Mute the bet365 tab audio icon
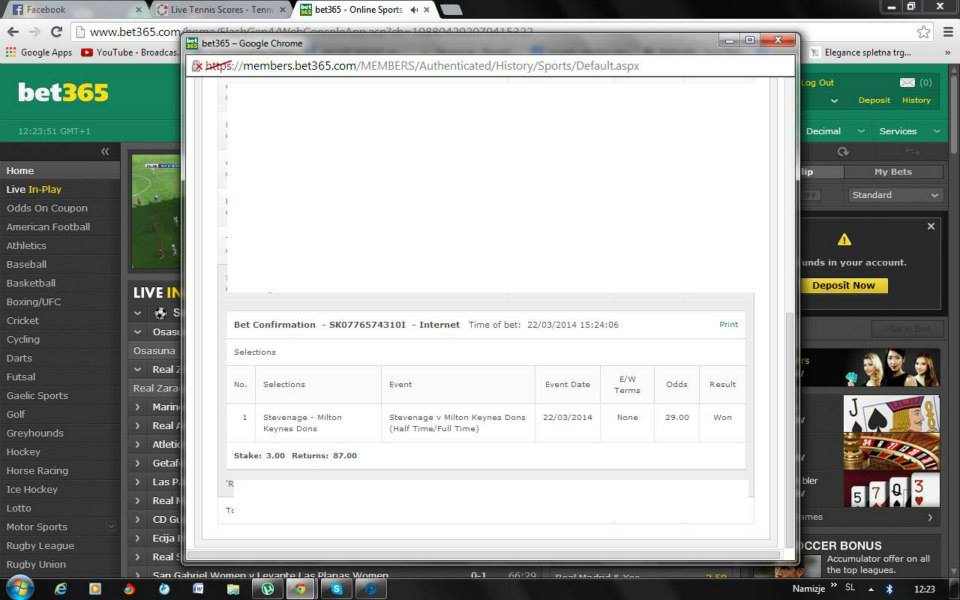 click(x=414, y=10)
